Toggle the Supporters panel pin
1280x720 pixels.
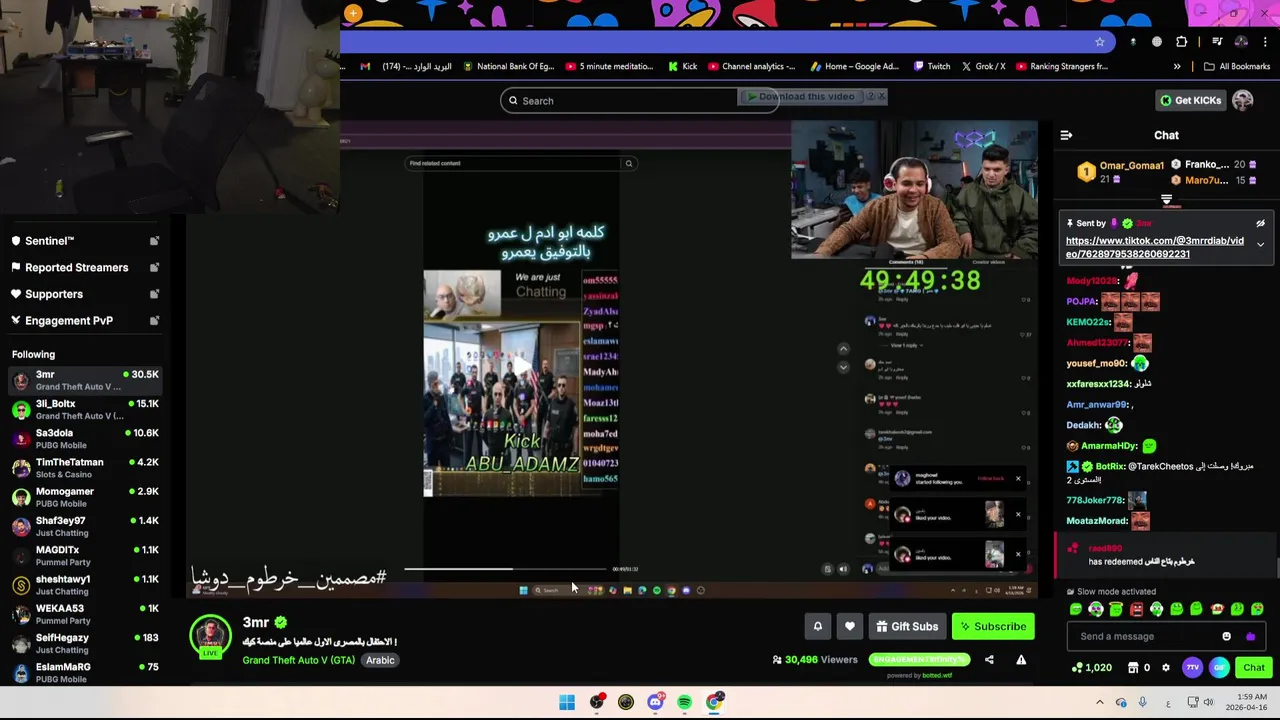[154, 294]
